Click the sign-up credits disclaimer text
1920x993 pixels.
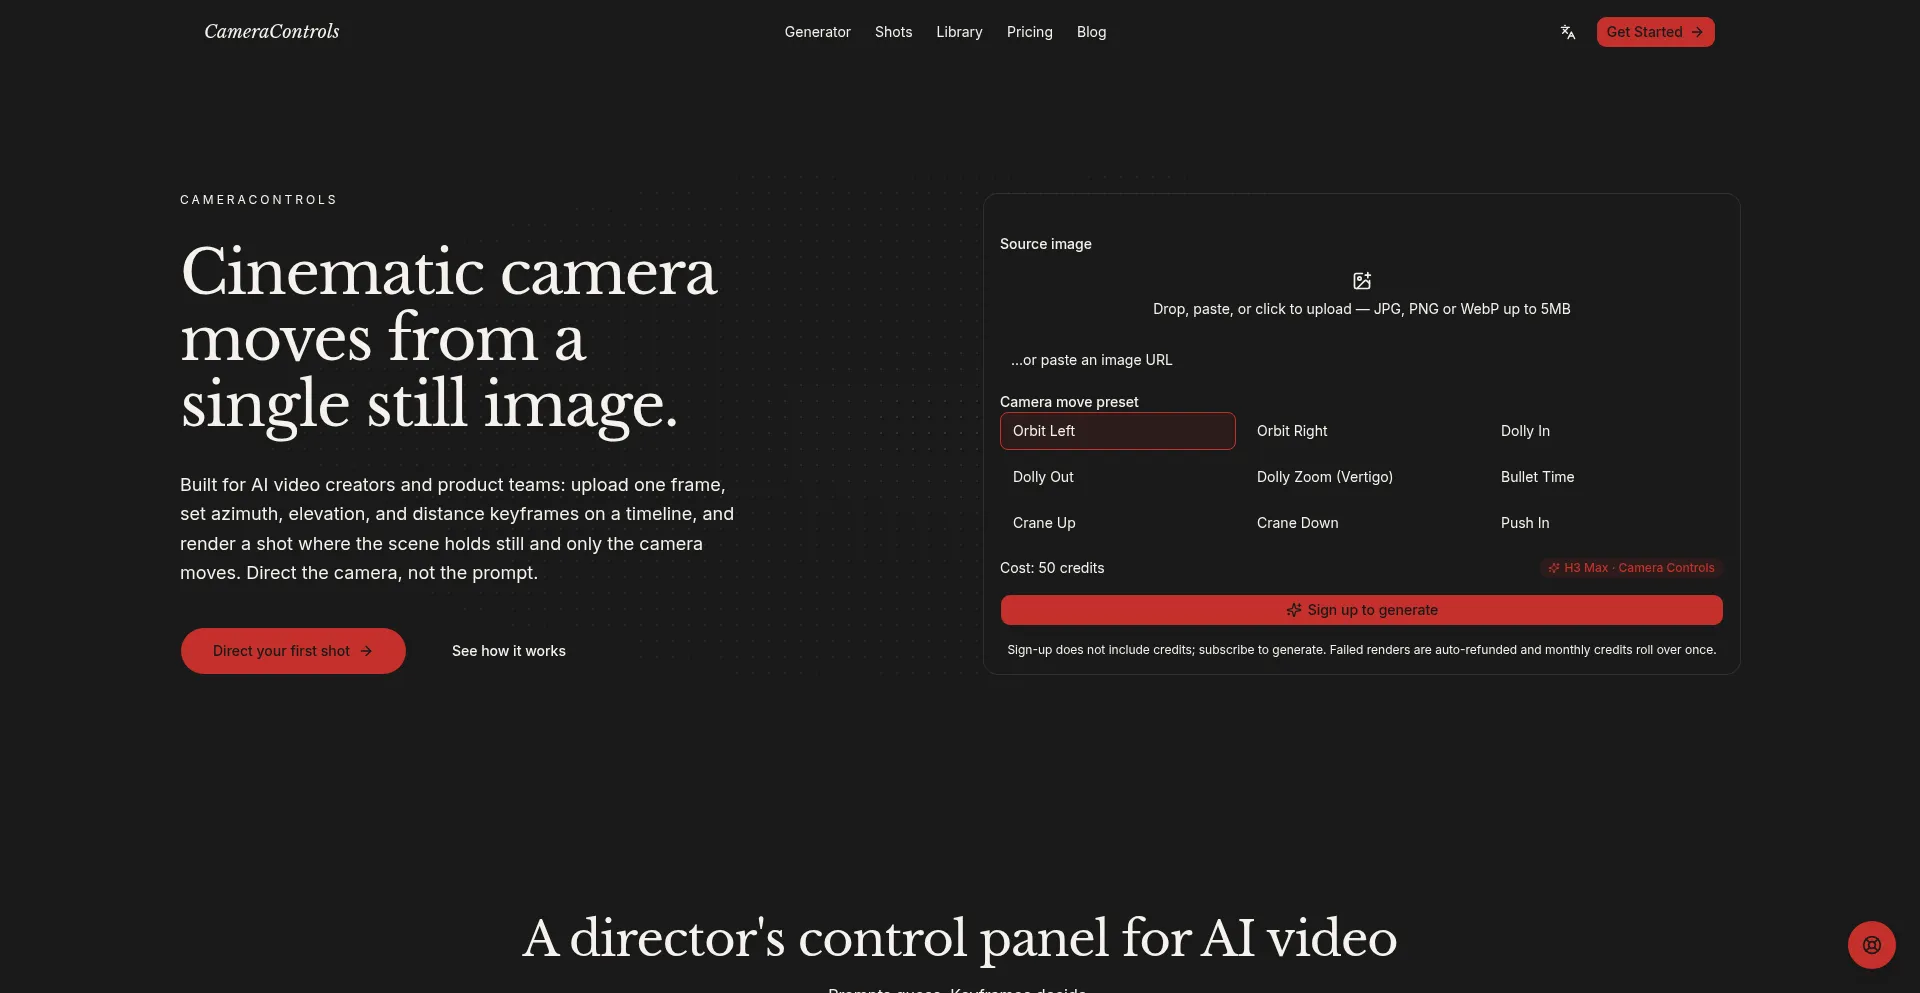[1362, 650]
